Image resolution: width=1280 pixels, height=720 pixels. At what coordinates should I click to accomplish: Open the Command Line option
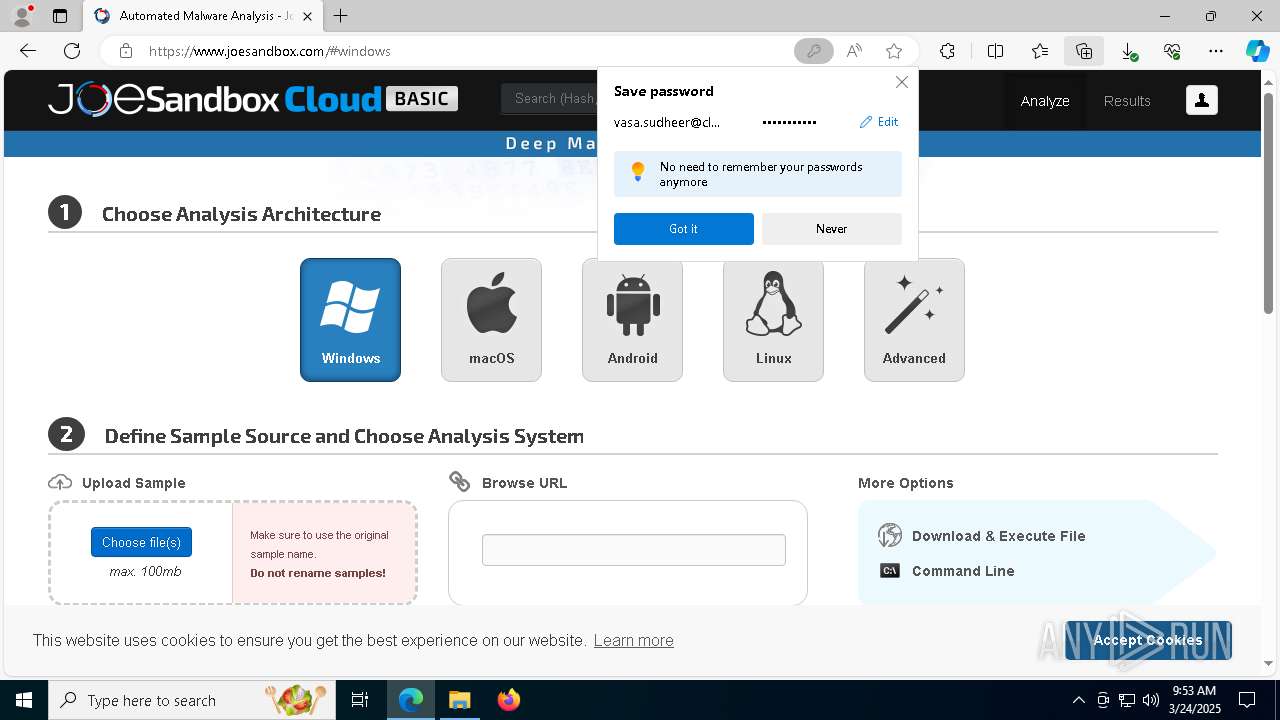click(x=946, y=571)
